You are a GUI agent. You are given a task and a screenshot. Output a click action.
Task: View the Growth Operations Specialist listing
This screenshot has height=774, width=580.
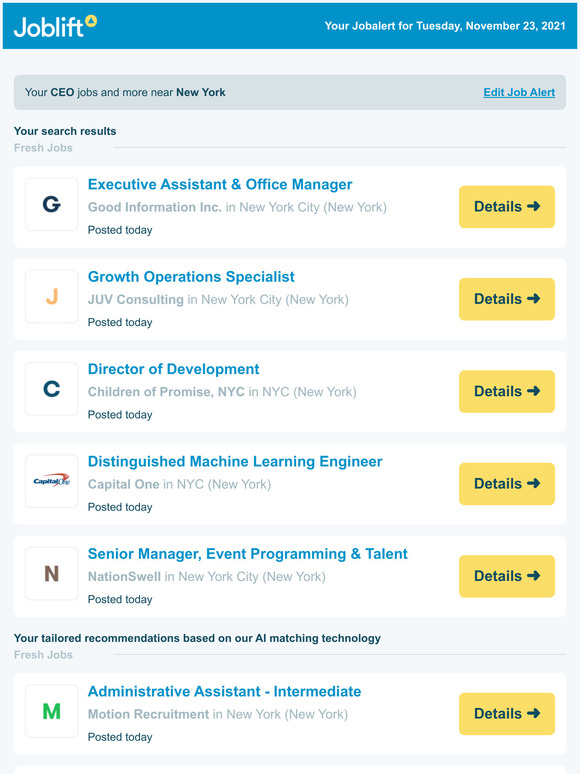click(191, 276)
